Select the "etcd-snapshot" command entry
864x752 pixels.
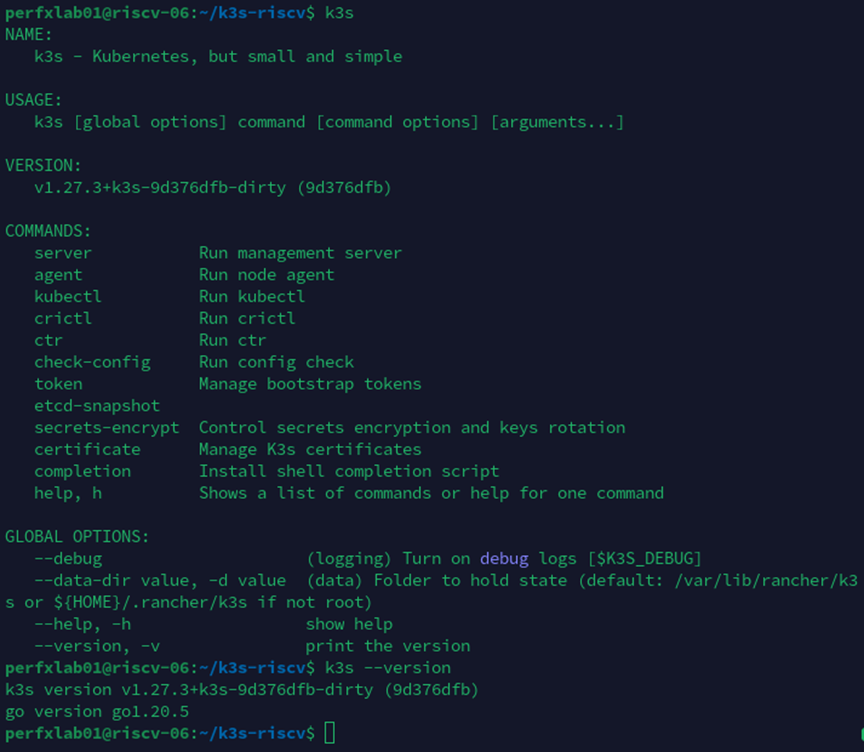pos(97,406)
